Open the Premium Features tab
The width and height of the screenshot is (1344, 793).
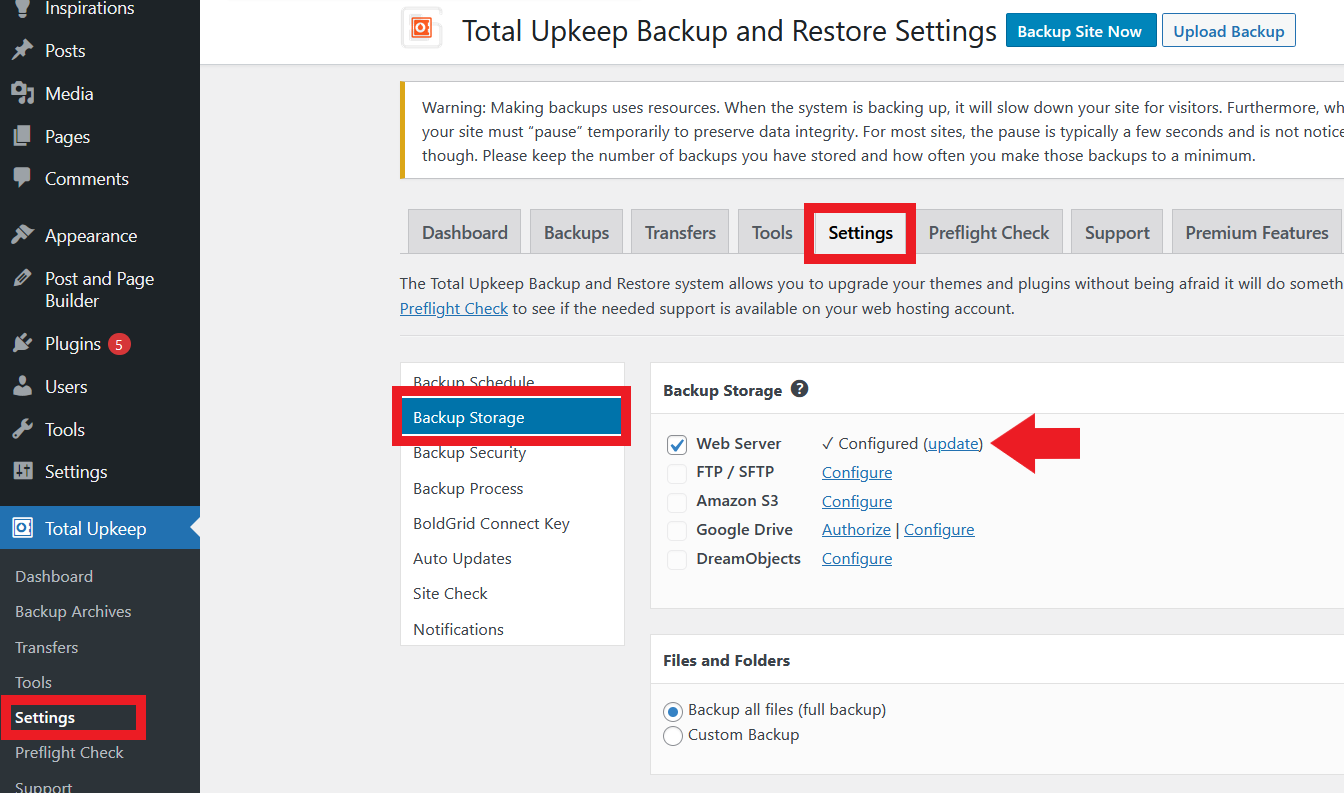pyautogui.click(x=1256, y=231)
